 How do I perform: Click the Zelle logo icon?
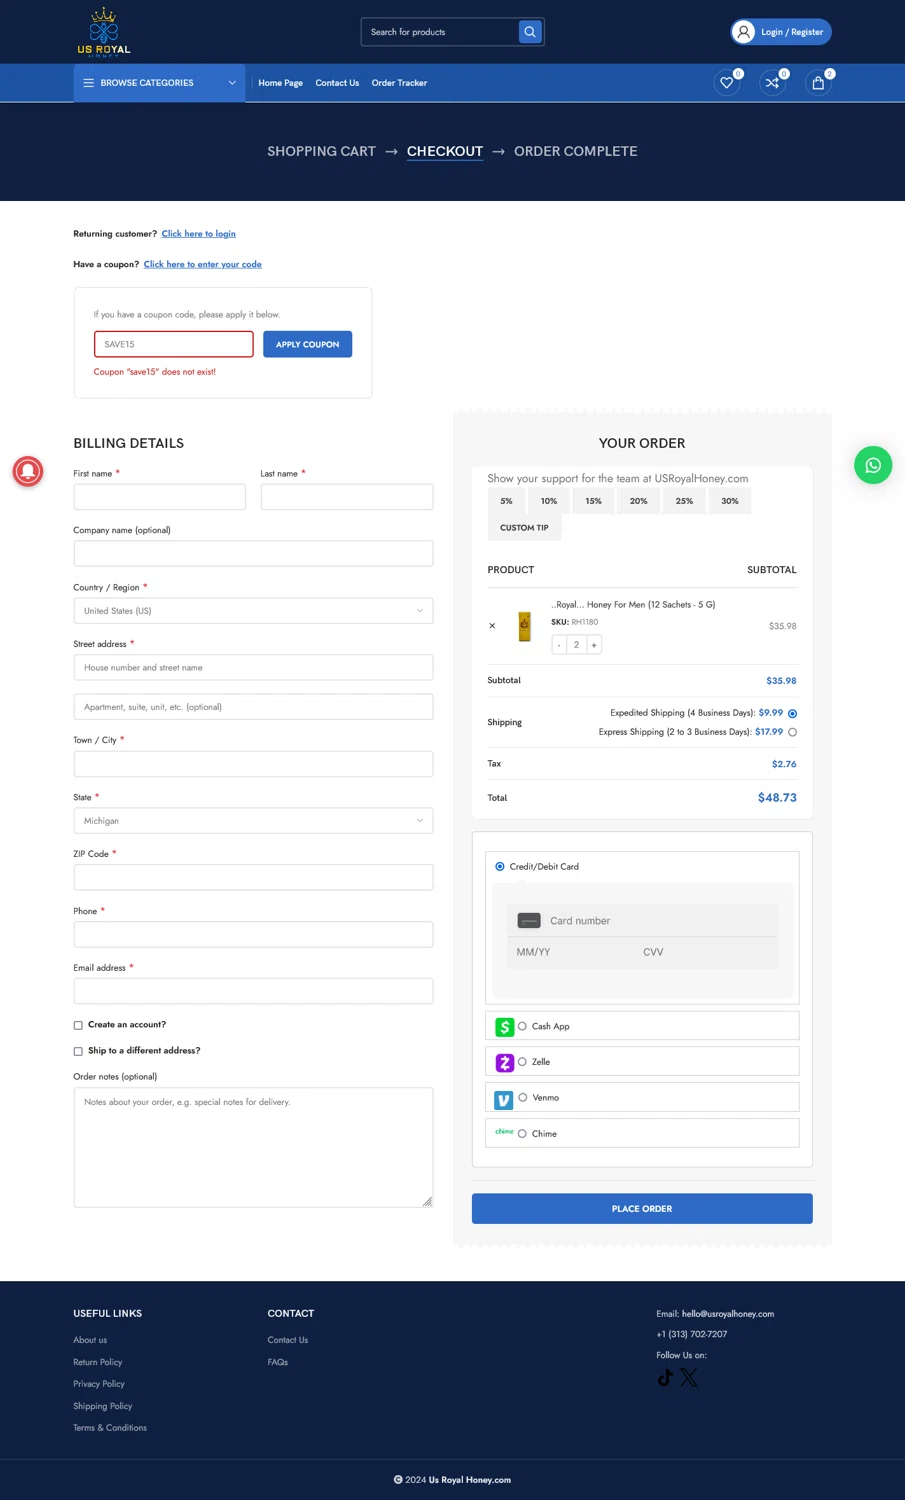(505, 1062)
